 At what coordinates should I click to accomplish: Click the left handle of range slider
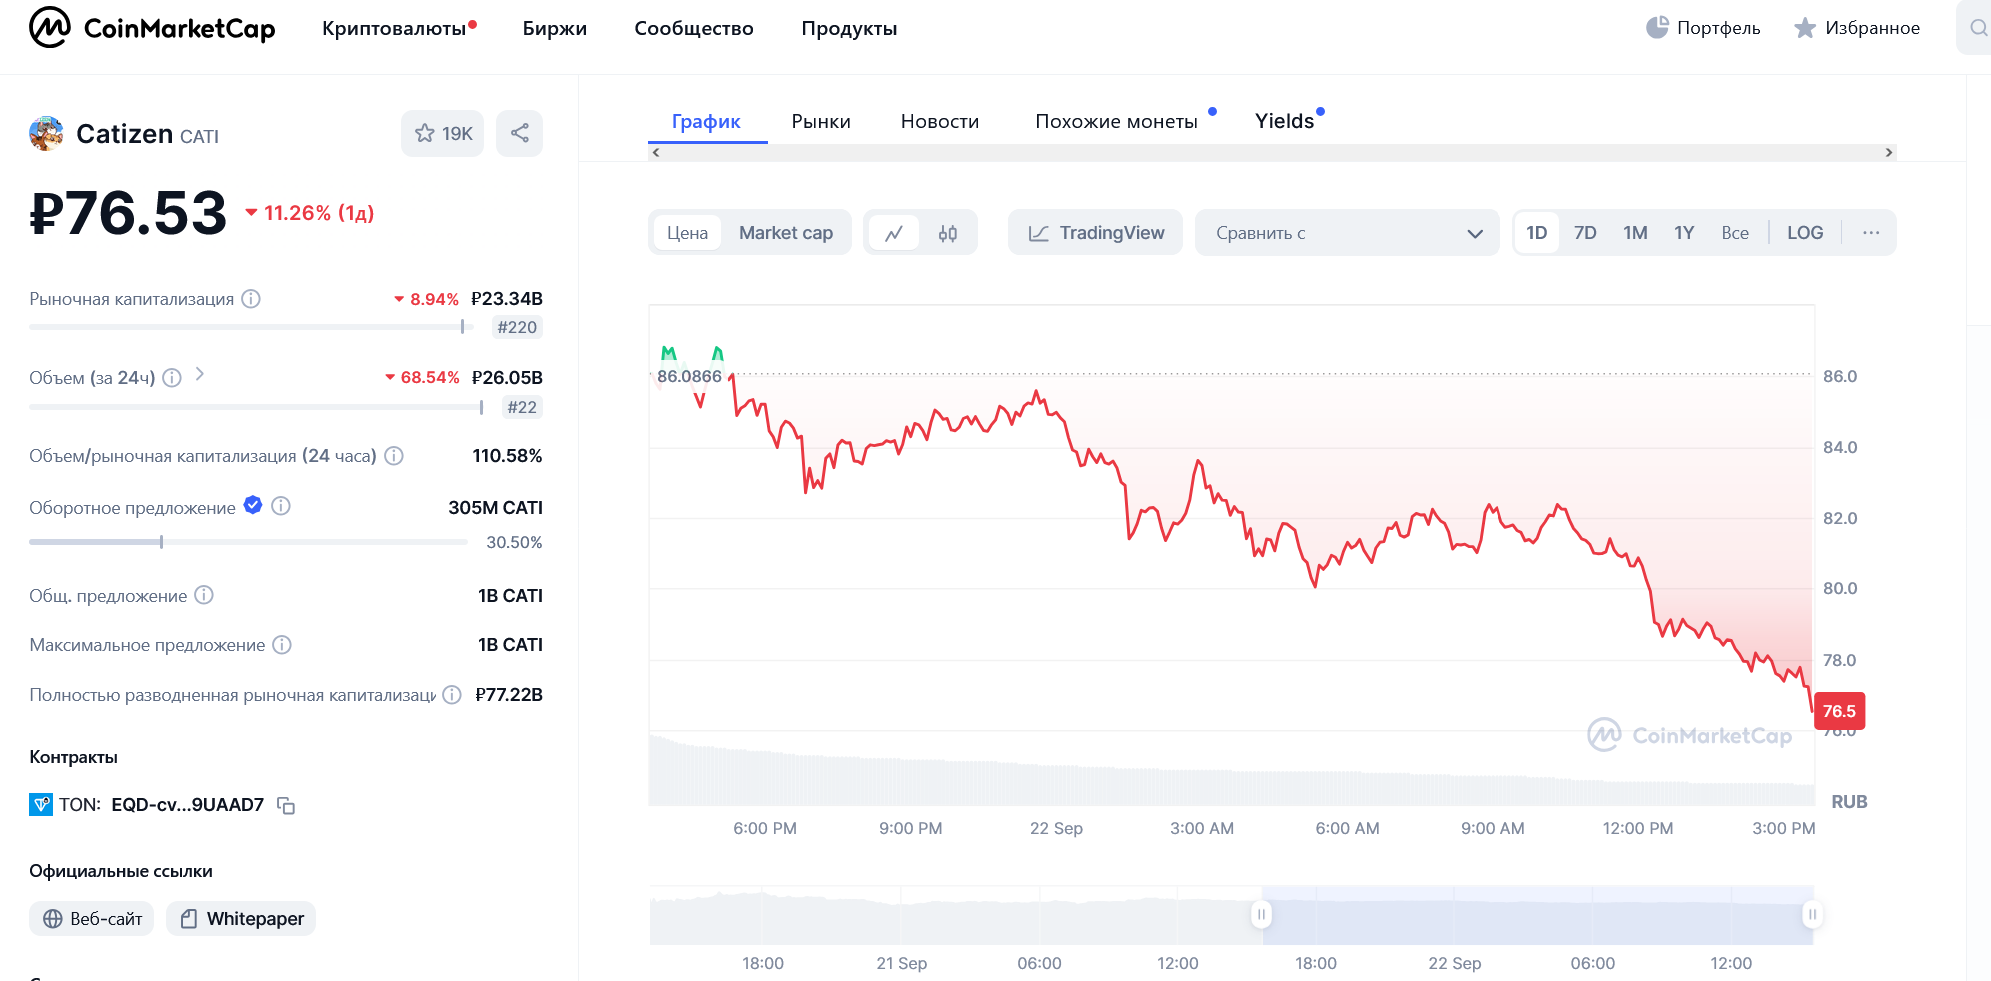1262,914
